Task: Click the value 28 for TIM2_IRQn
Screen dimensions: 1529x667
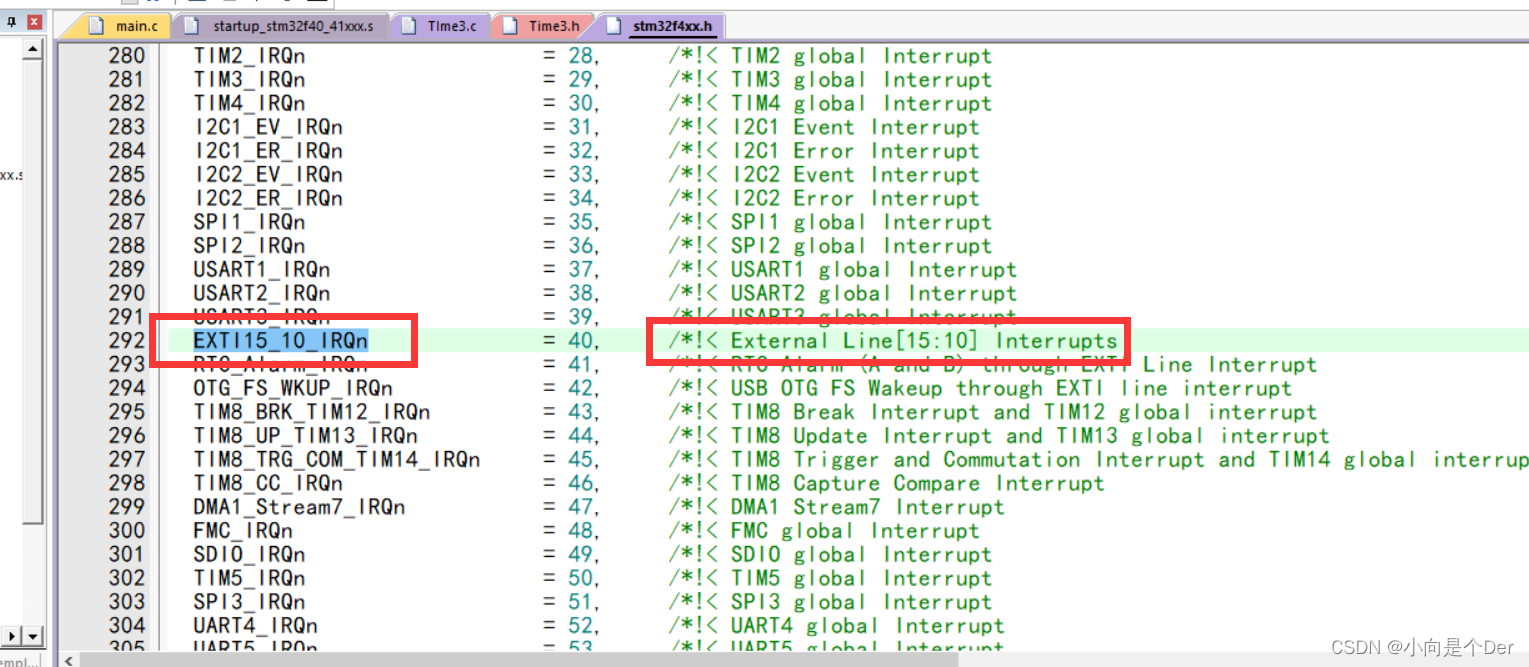Action: (x=580, y=56)
